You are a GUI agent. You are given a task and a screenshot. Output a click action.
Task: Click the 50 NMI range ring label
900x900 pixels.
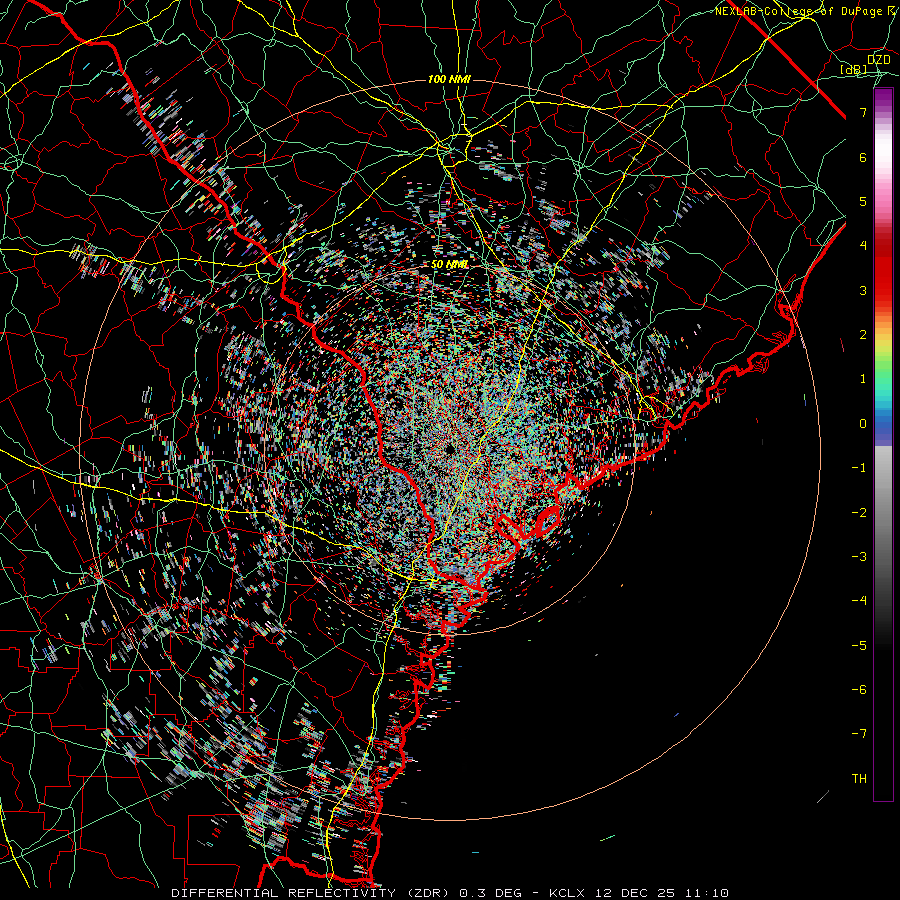[449, 264]
